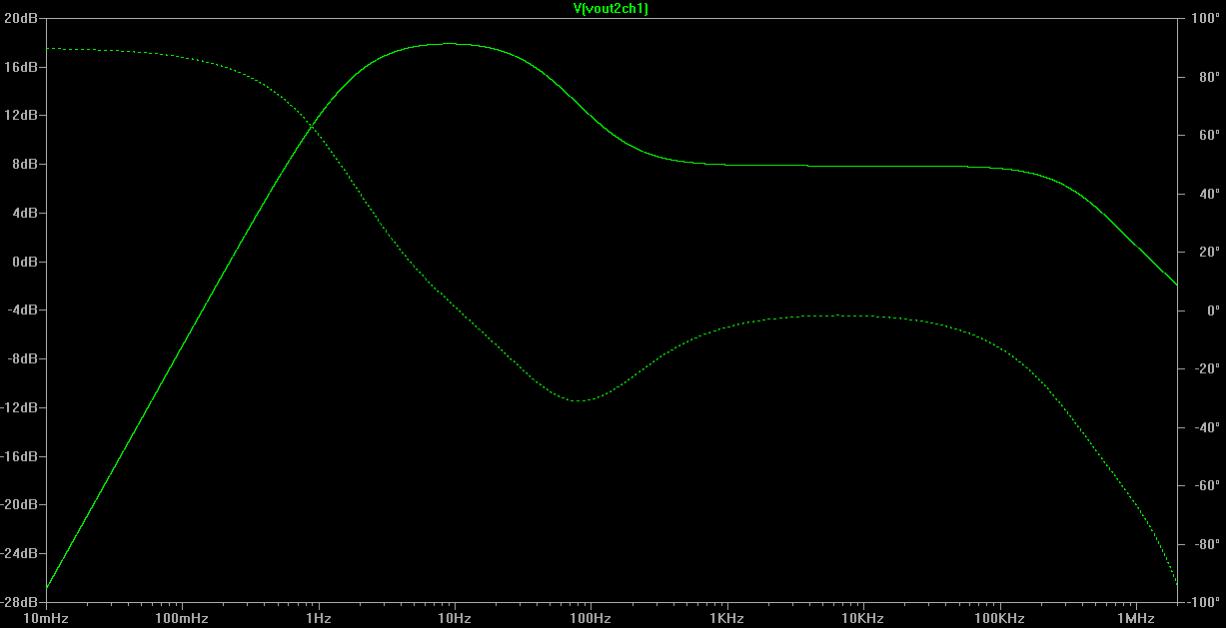Click the -12dB left axis label
This screenshot has height=628, width=1226.
pyautogui.click(x=19, y=408)
